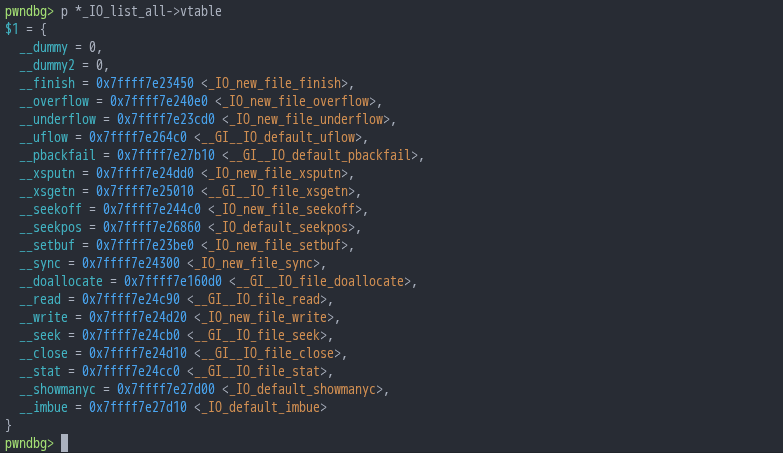Click the __GI__IO_file_close symbol
The image size is (783, 453).
(x=268, y=353)
